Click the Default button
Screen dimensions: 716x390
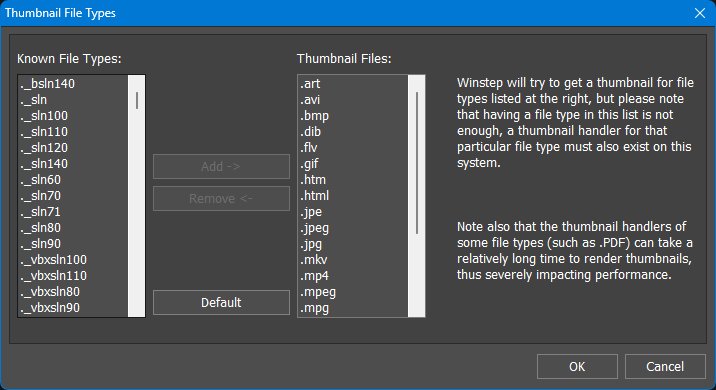(x=221, y=302)
